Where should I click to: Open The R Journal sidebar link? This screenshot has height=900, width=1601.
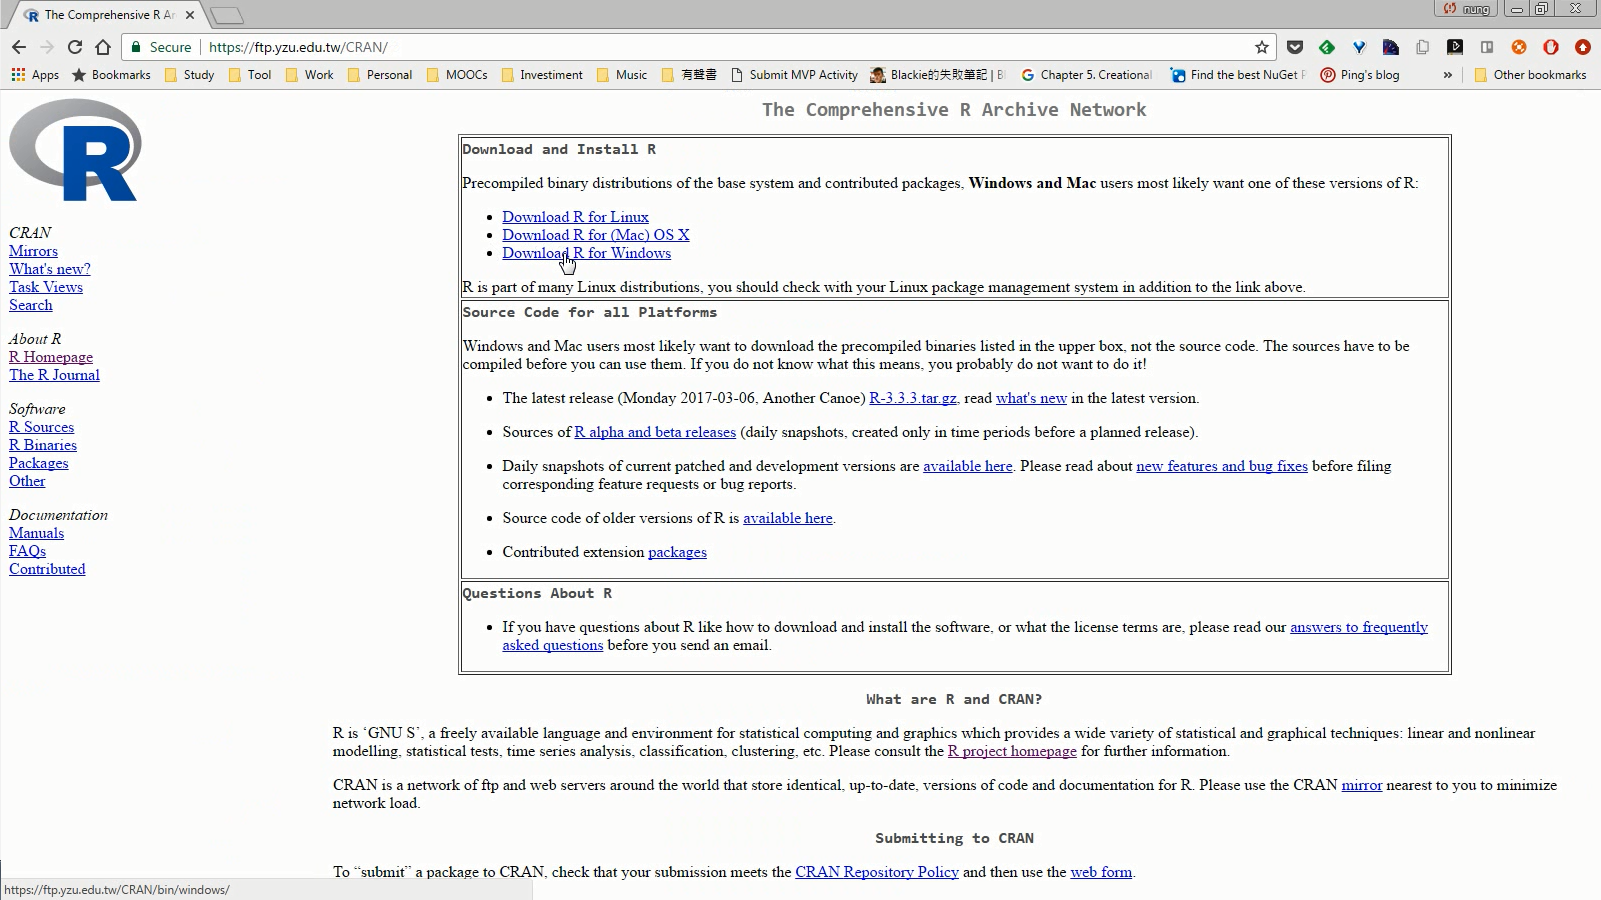pyautogui.click(x=54, y=375)
